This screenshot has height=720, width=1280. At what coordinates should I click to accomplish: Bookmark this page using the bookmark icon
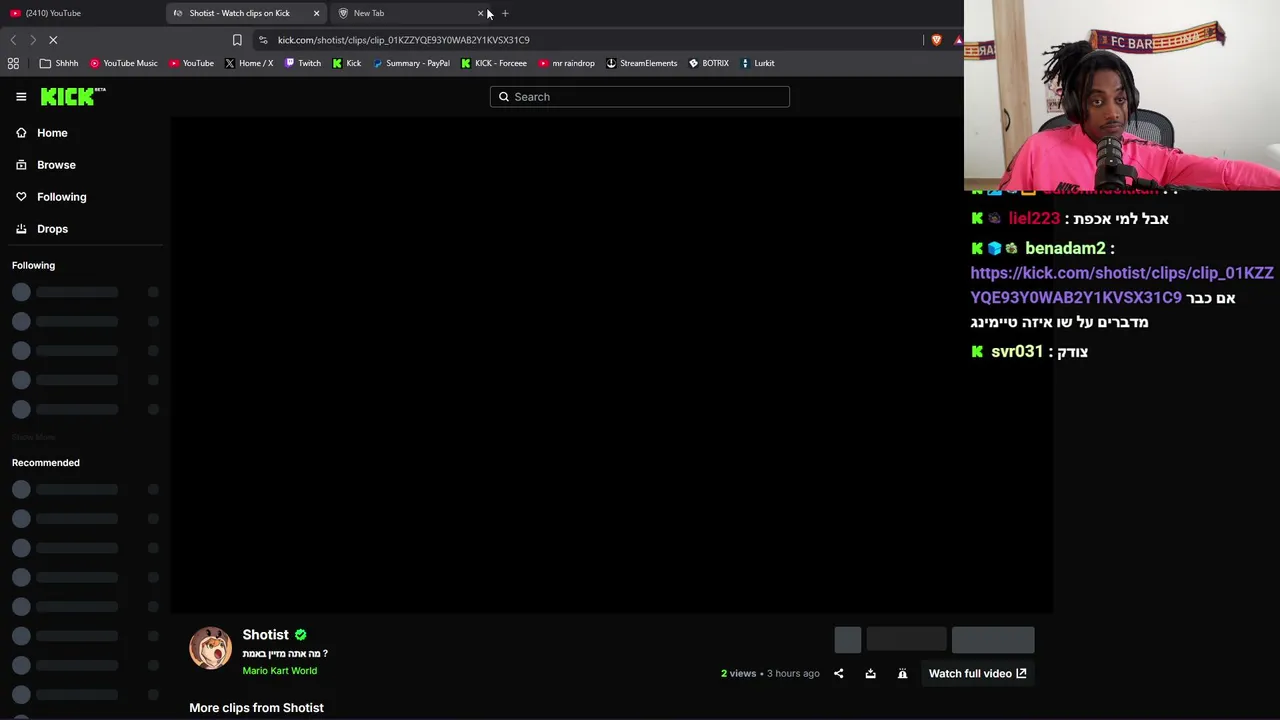click(237, 40)
